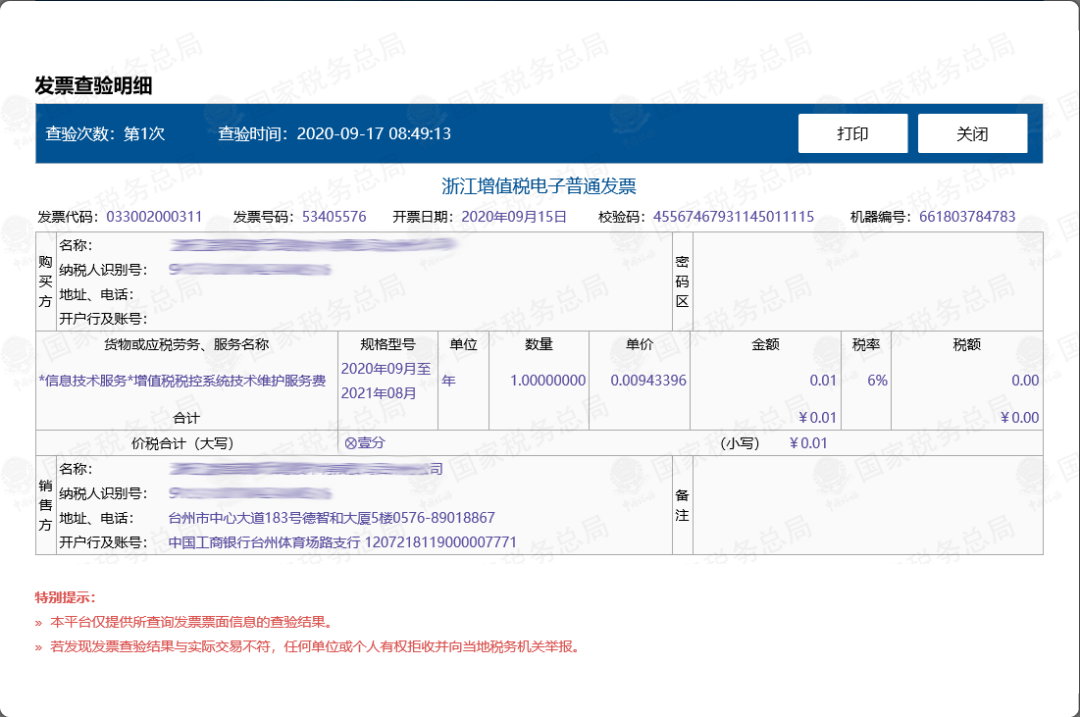Viewport: 1080px width, 717px height.
Task: Click the 规格型号 column header
Action: (x=388, y=344)
